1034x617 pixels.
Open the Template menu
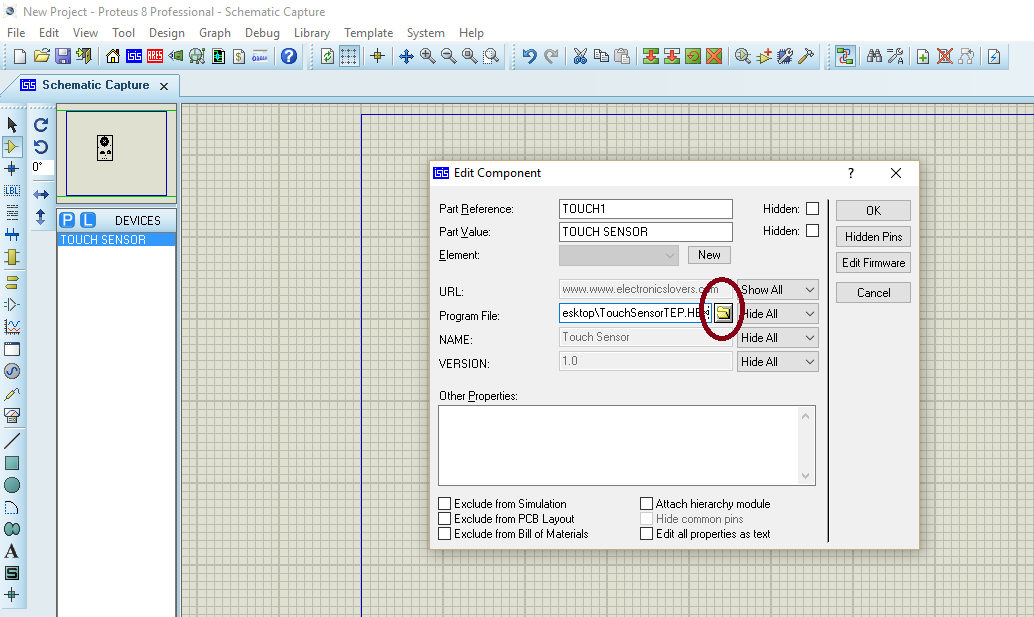pyautogui.click(x=369, y=32)
